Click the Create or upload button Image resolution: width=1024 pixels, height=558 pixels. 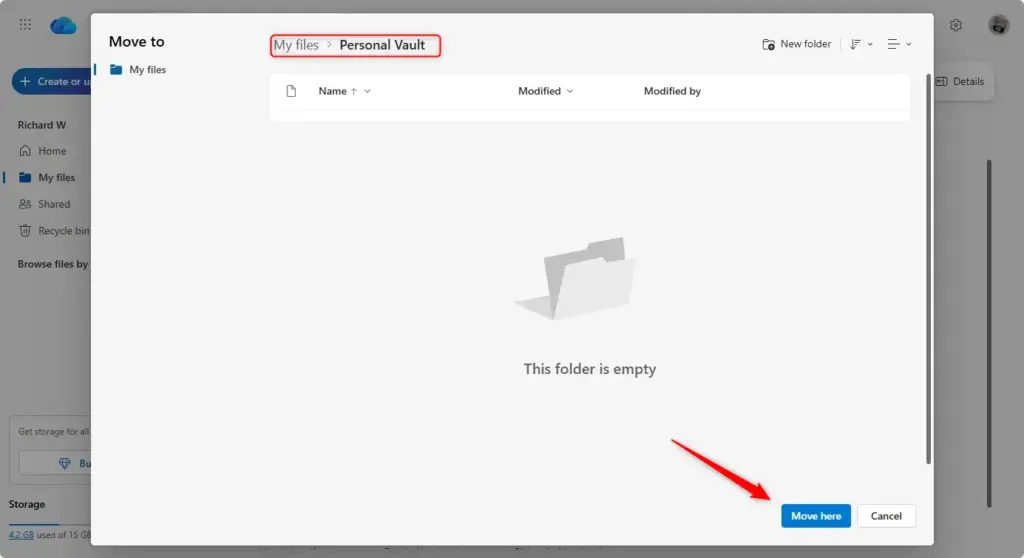(52, 82)
